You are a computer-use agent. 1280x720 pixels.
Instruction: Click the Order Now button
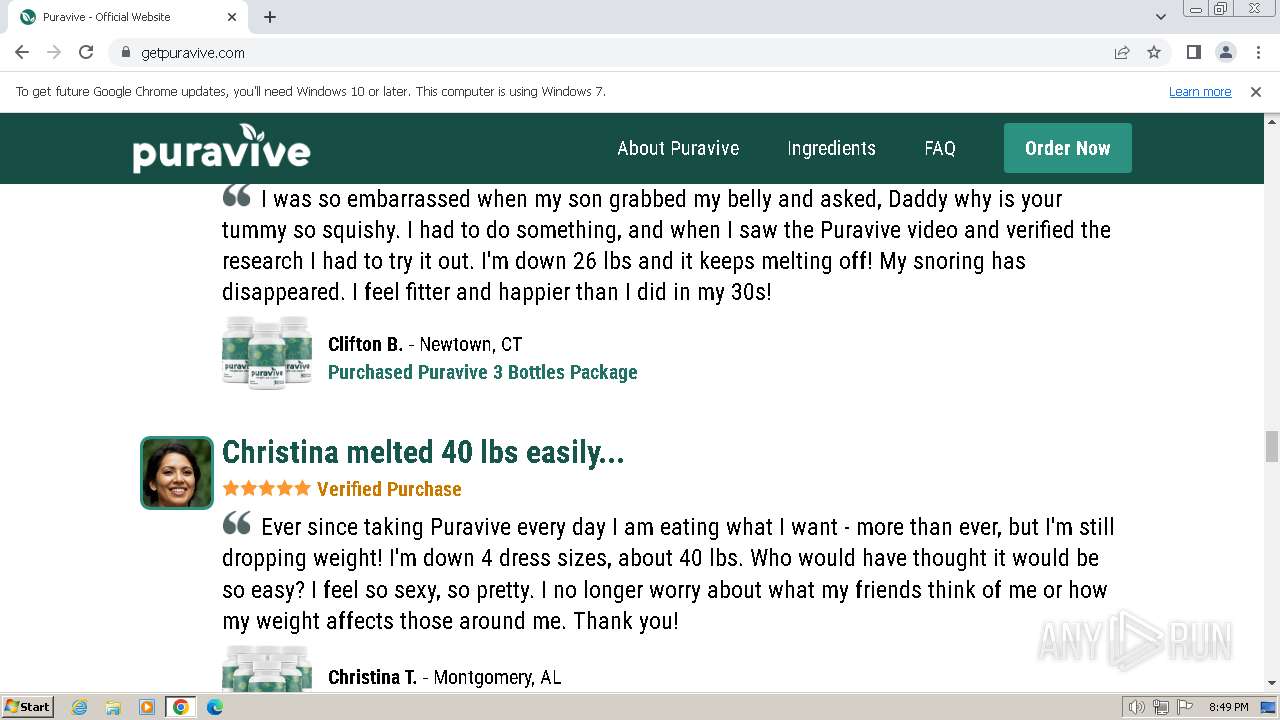tap(1068, 148)
